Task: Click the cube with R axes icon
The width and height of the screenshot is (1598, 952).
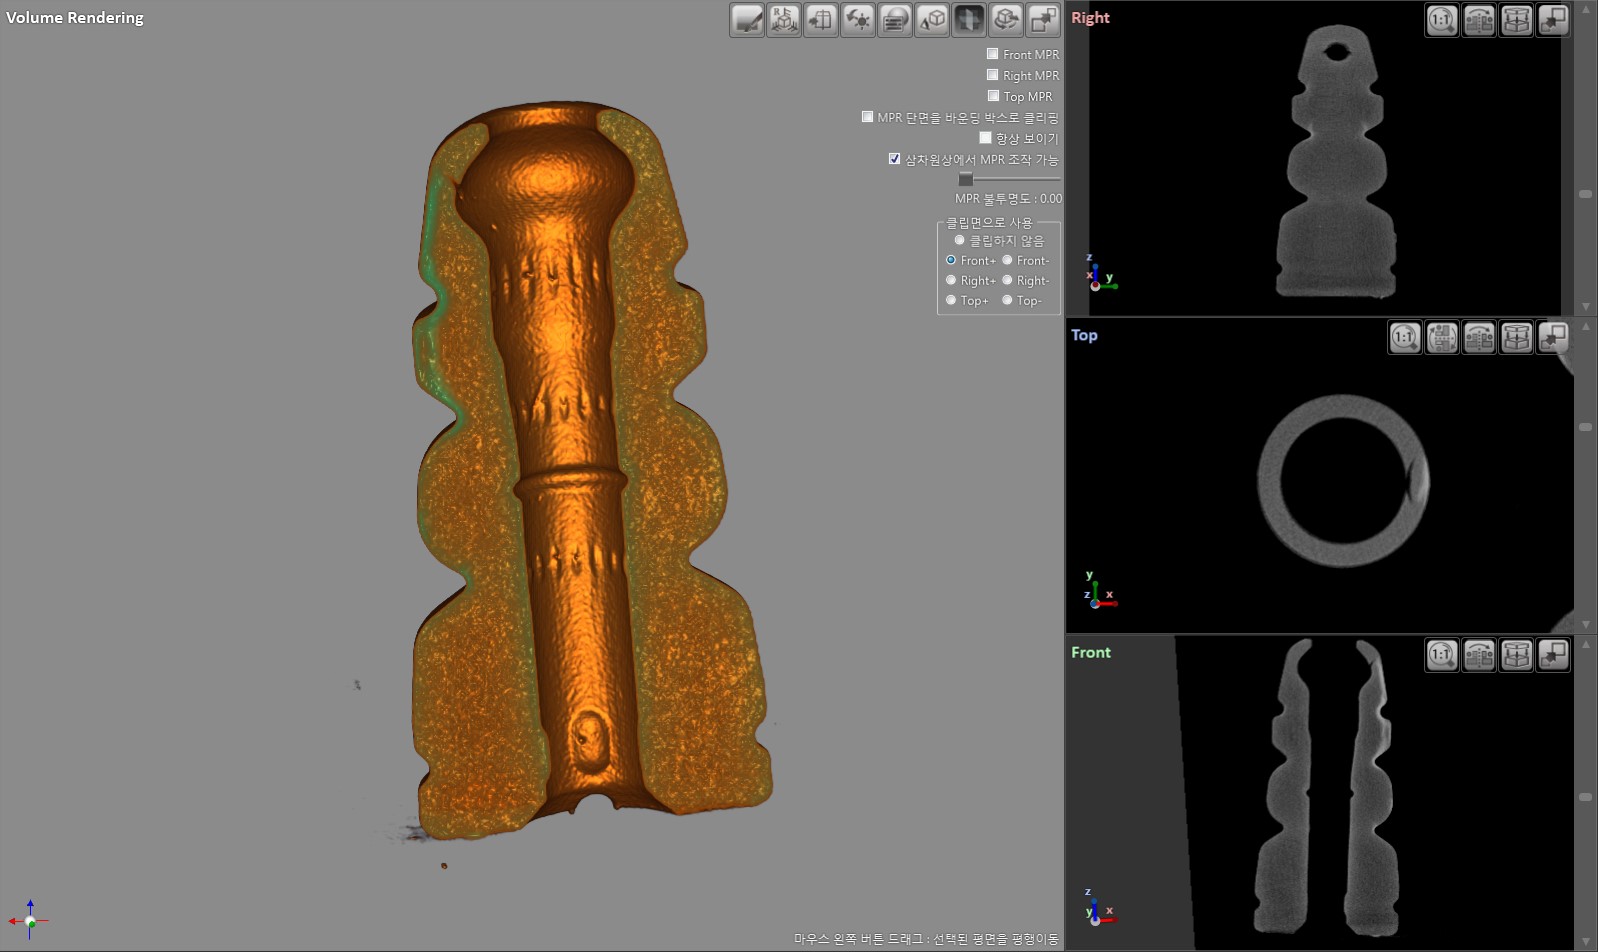Action: 784,20
